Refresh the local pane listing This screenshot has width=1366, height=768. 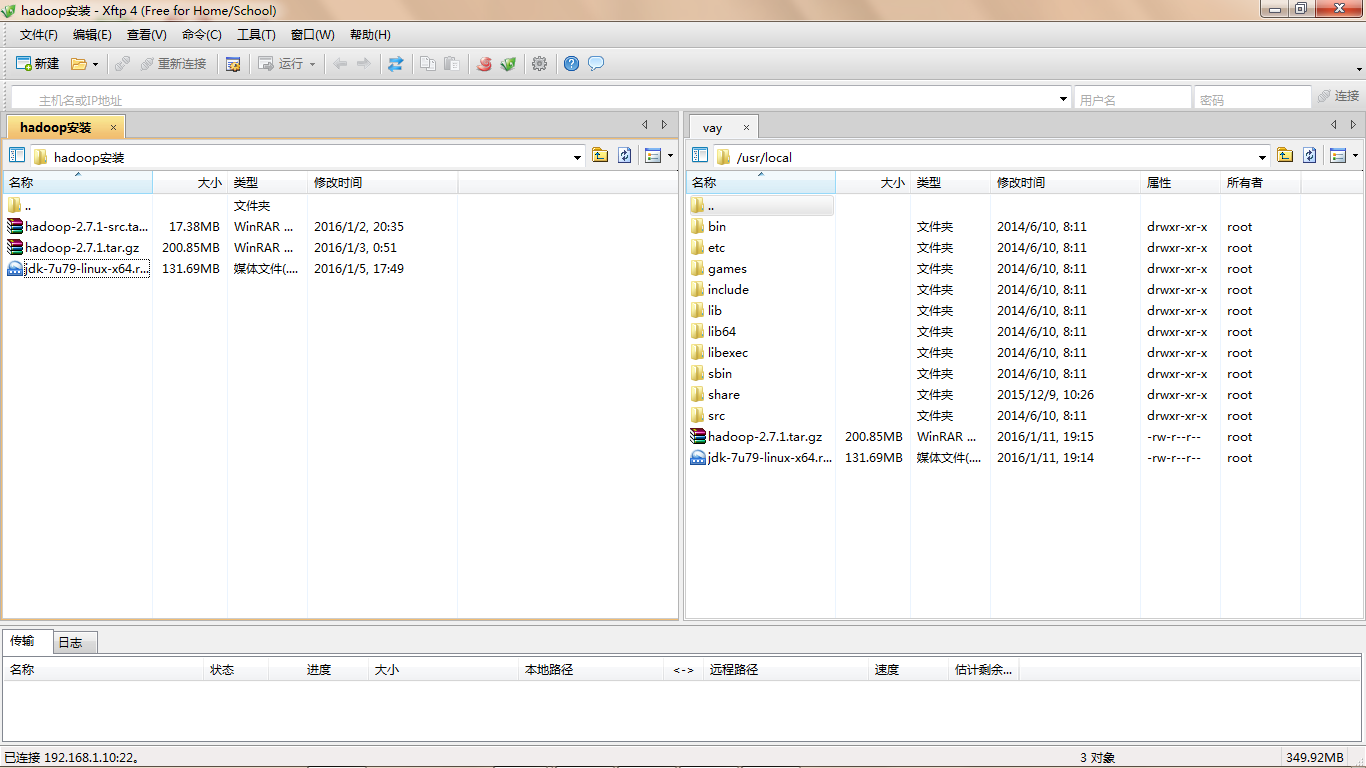click(x=625, y=155)
